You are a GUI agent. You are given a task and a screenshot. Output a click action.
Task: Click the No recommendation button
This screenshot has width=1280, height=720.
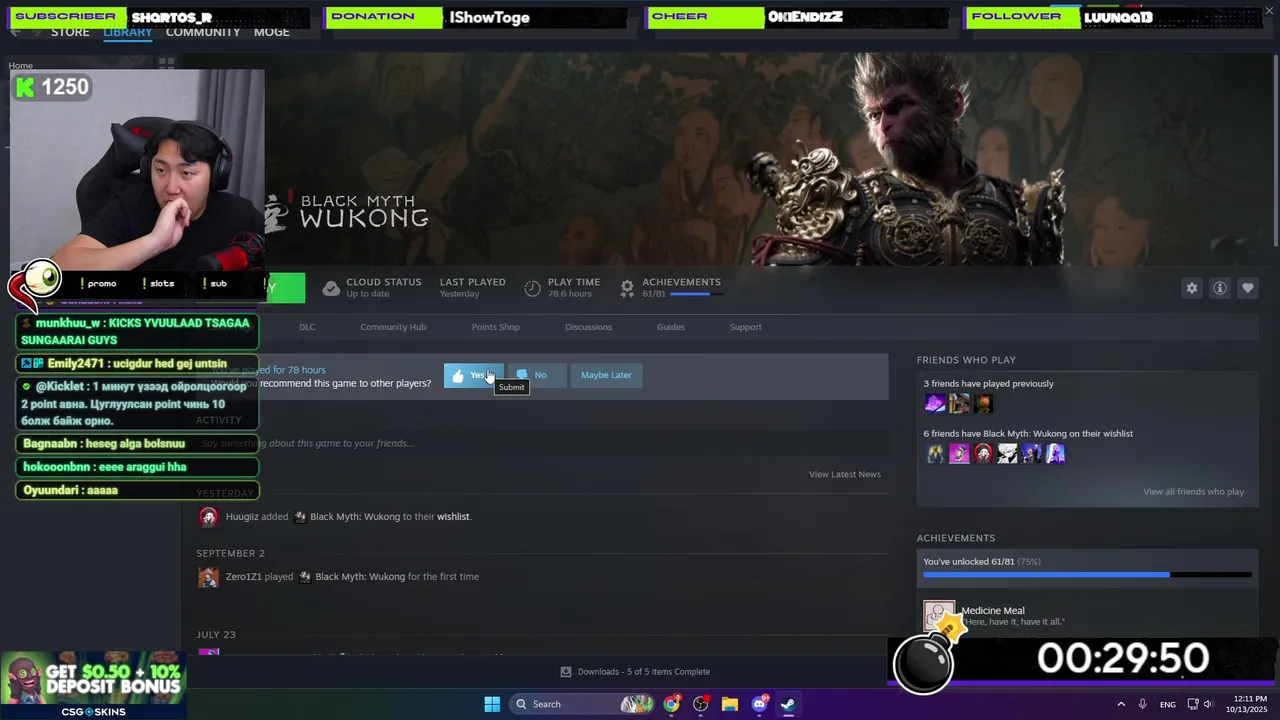[x=536, y=375]
